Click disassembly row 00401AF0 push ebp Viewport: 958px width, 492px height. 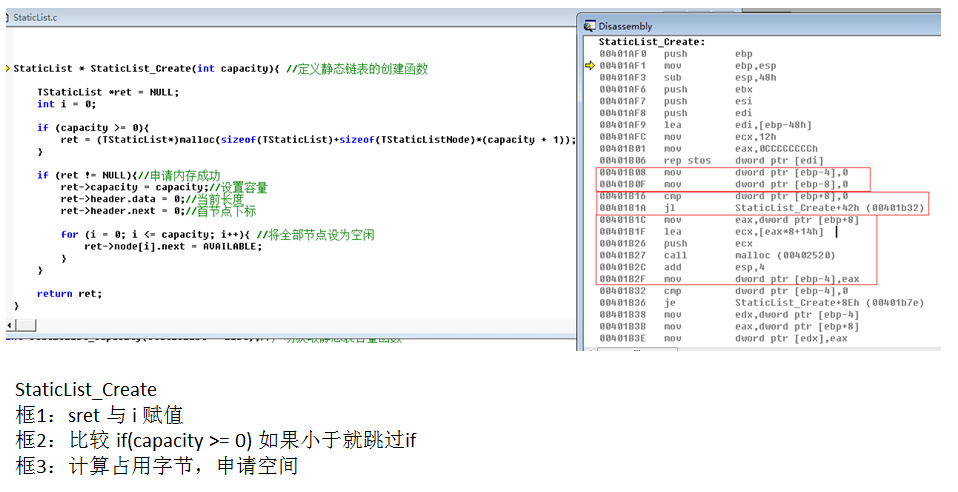676,54
